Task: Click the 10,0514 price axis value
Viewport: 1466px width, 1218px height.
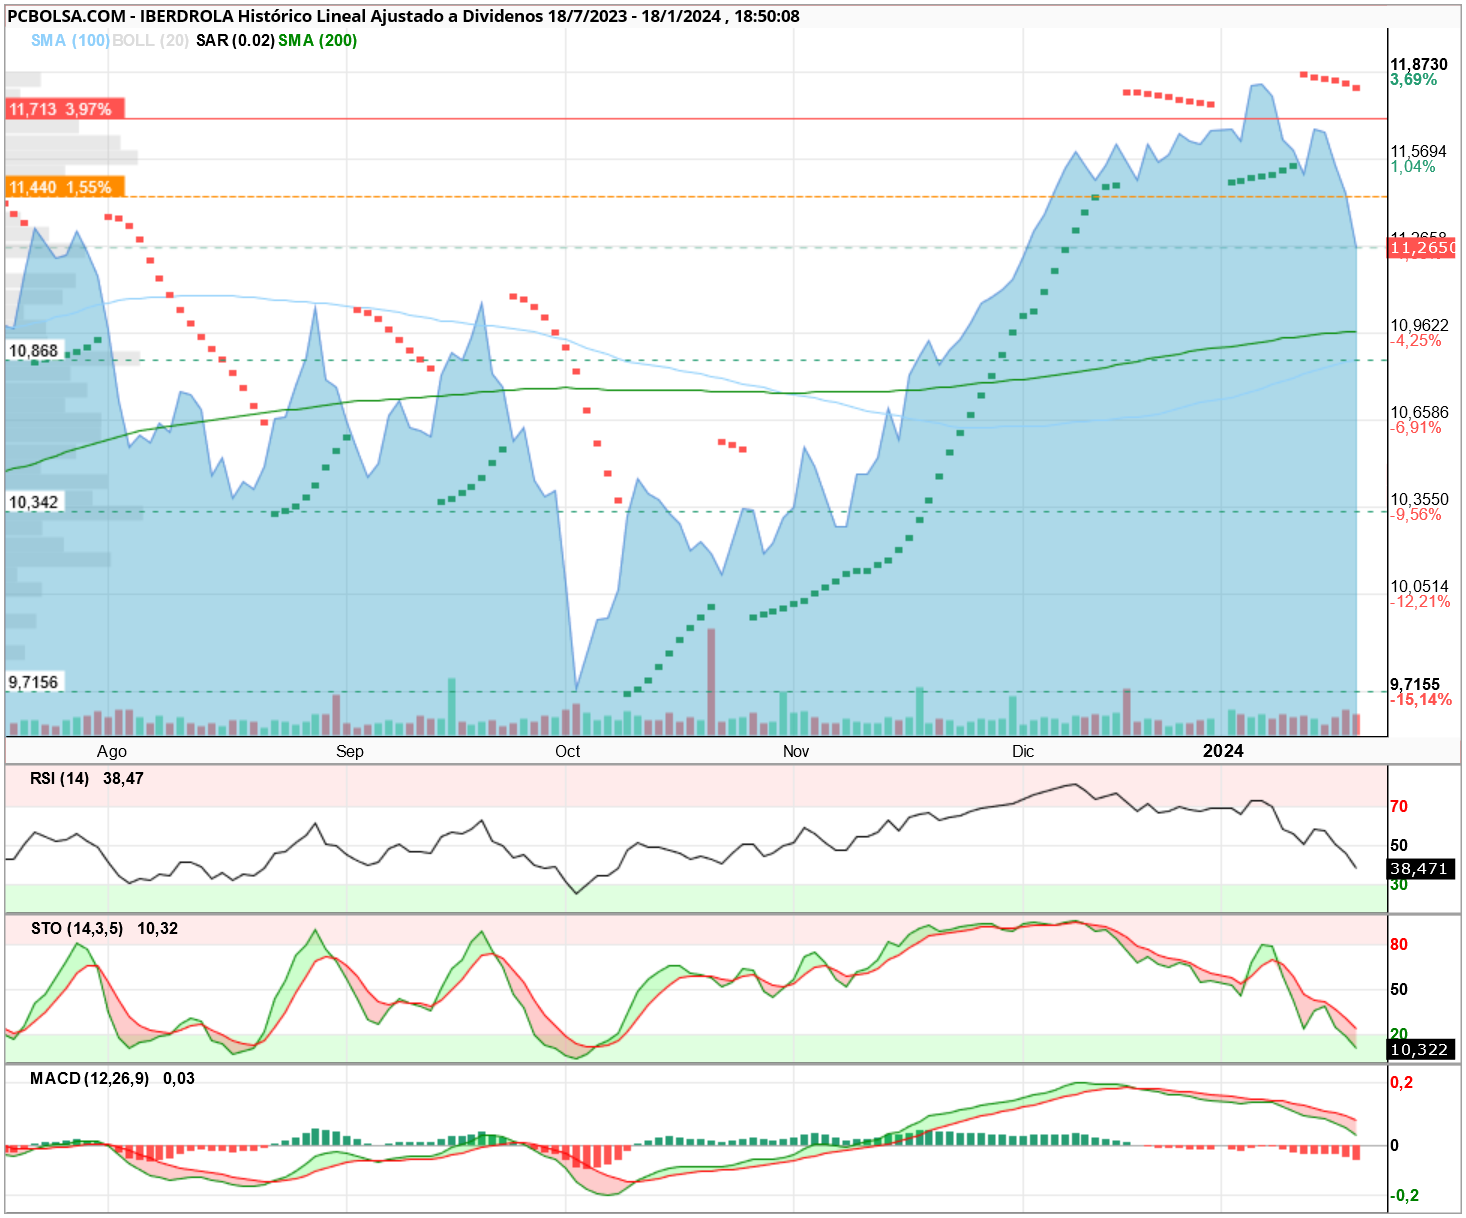Action: pyautogui.click(x=1420, y=586)
